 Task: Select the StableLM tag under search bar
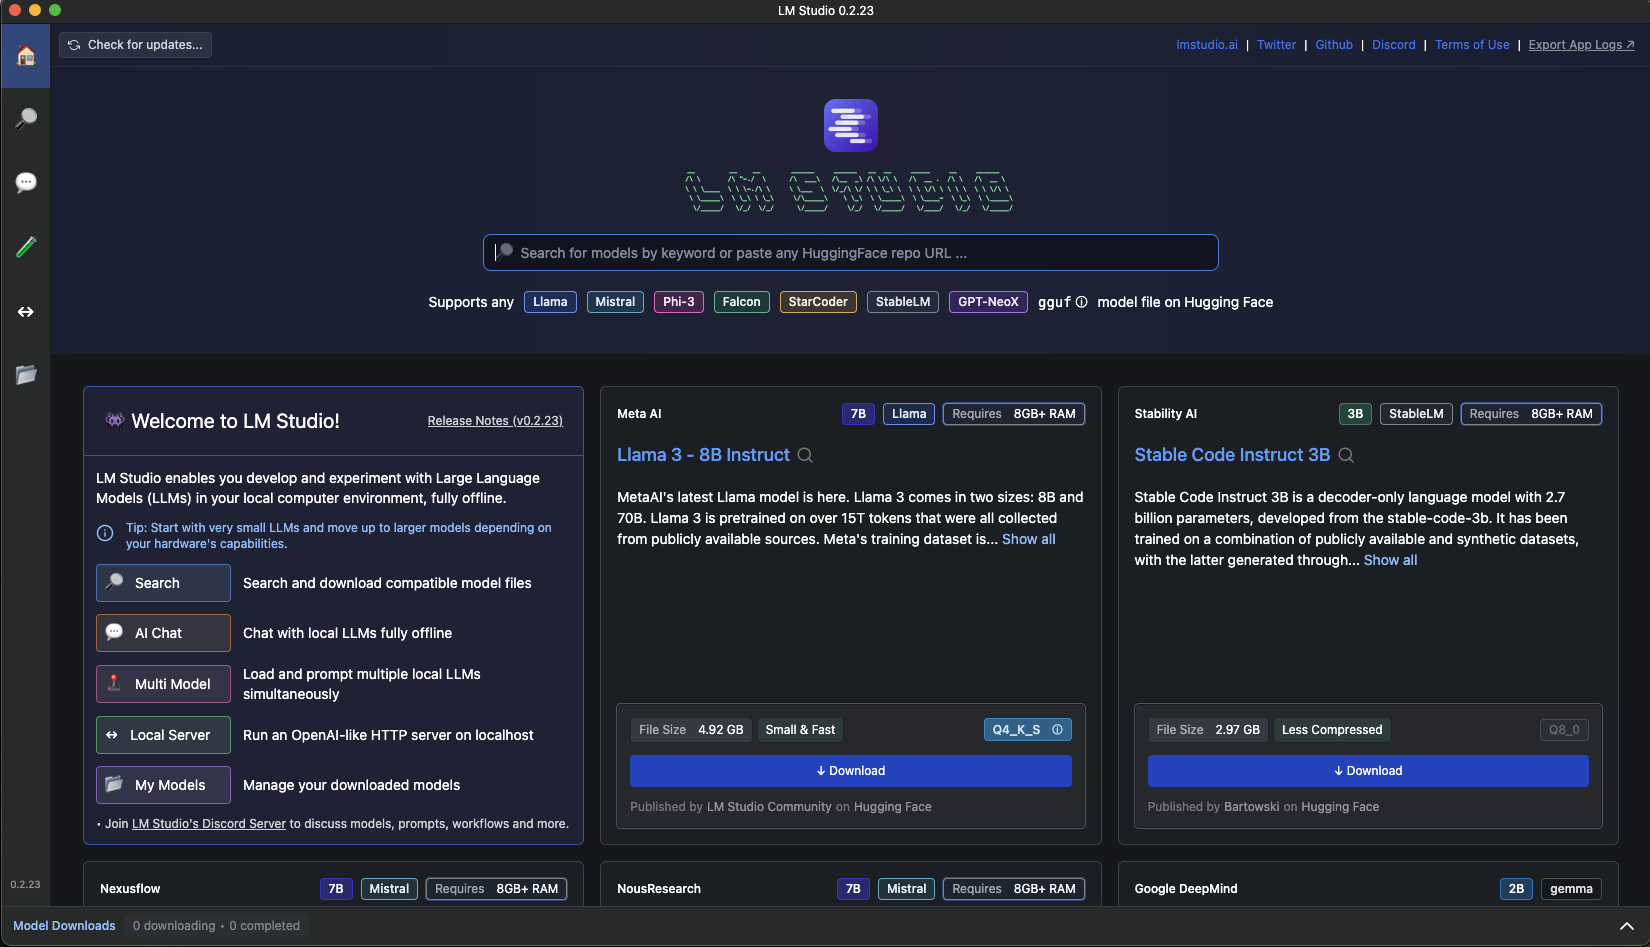click(x=903, y=302)
